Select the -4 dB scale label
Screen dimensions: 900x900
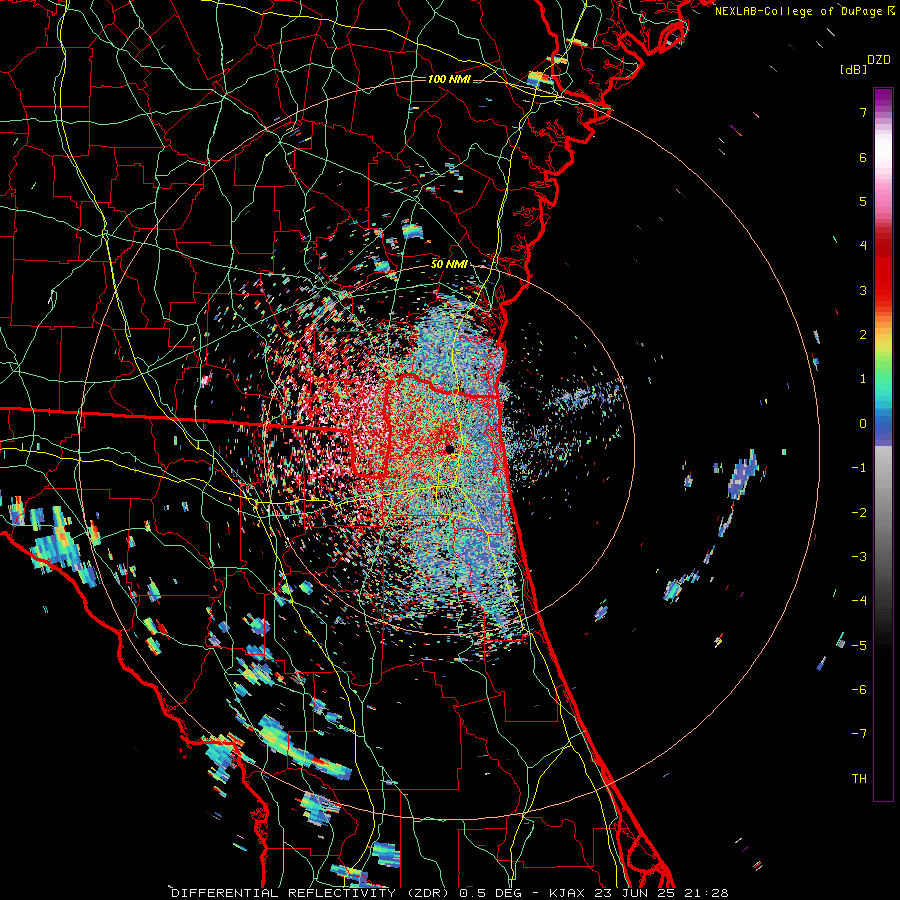point(859,601)
